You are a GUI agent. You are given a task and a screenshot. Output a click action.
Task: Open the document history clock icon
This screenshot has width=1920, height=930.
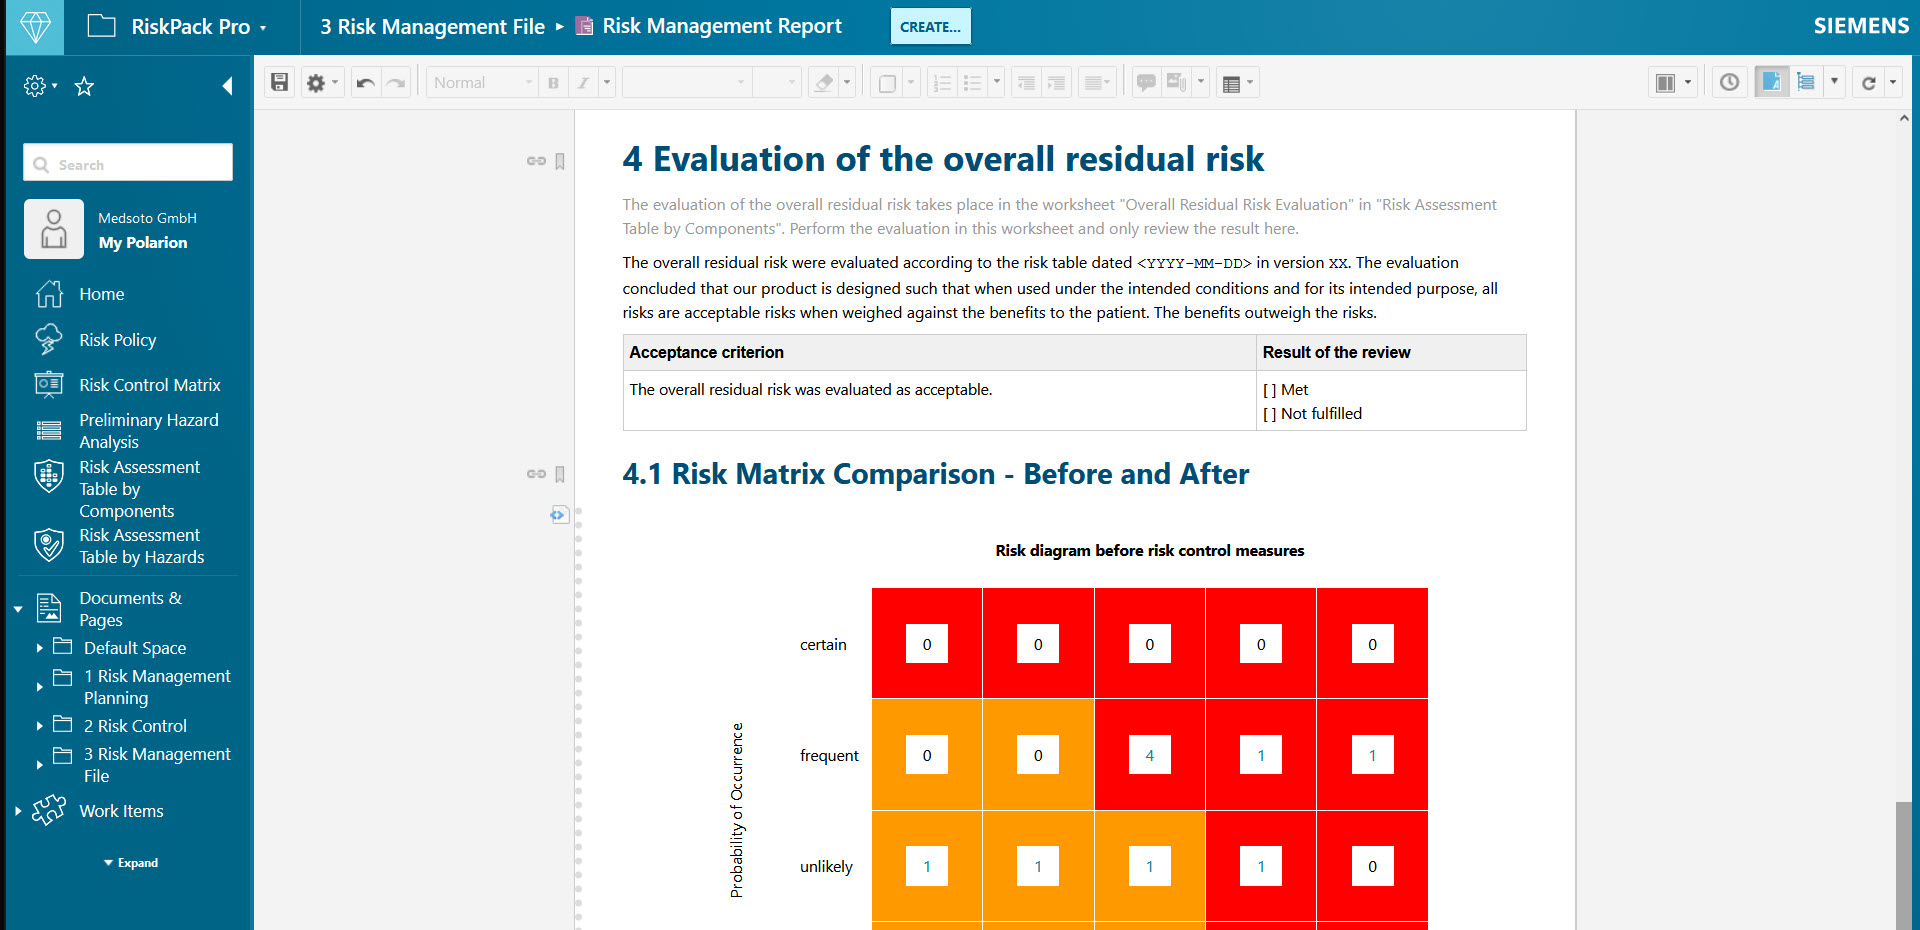click(x=1729, y=83)
